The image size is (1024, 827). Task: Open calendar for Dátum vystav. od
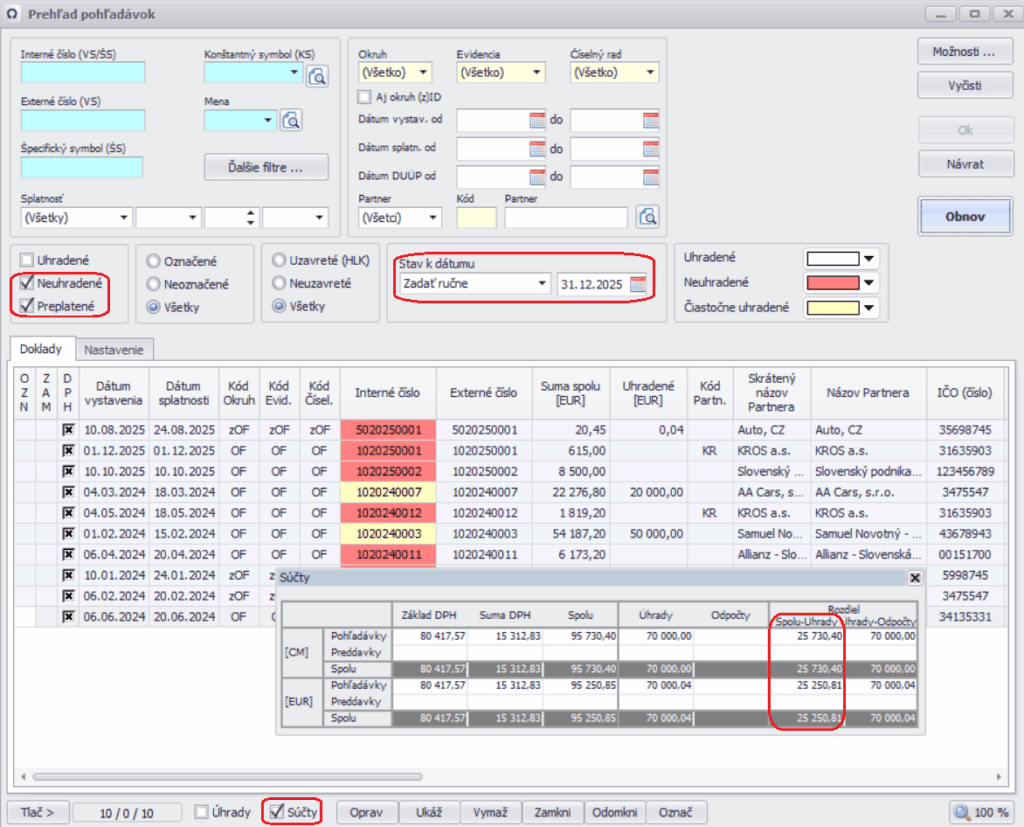point(538,121)
